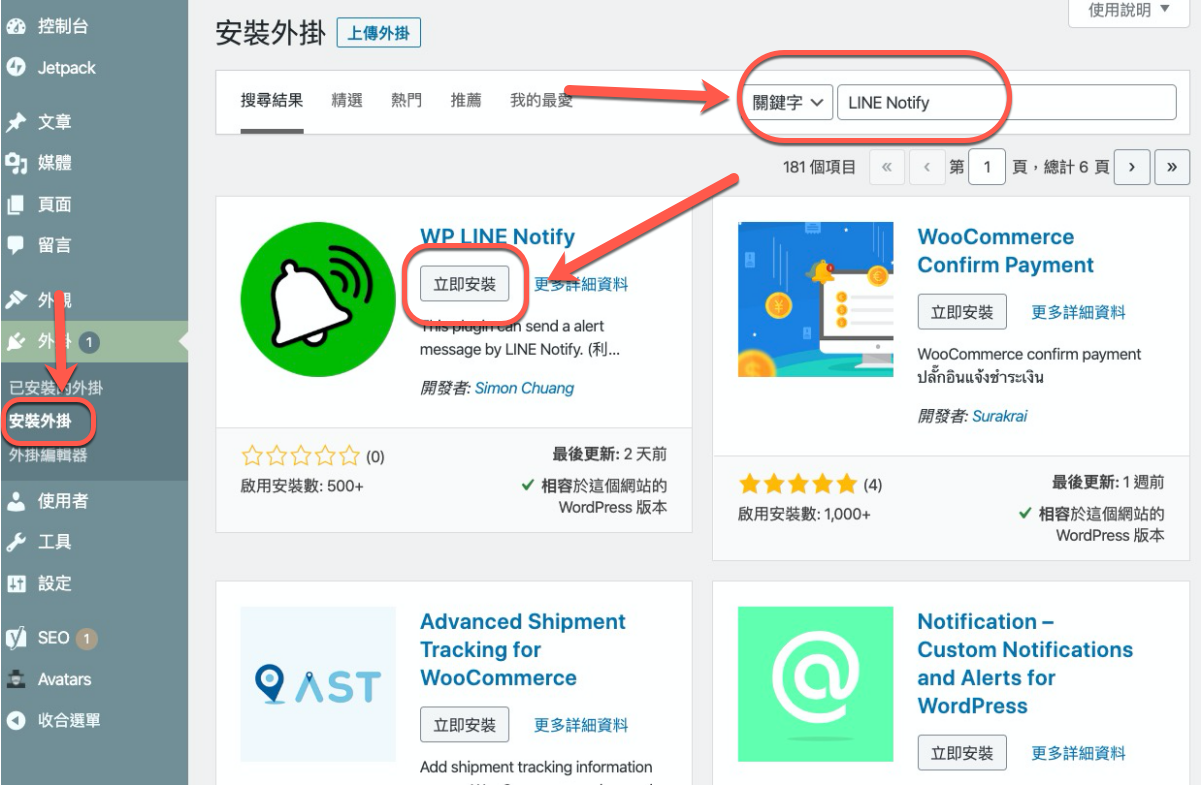Go to next results page arrow
Viewport: 1201px width, 785px height.
pos(1131,167)
